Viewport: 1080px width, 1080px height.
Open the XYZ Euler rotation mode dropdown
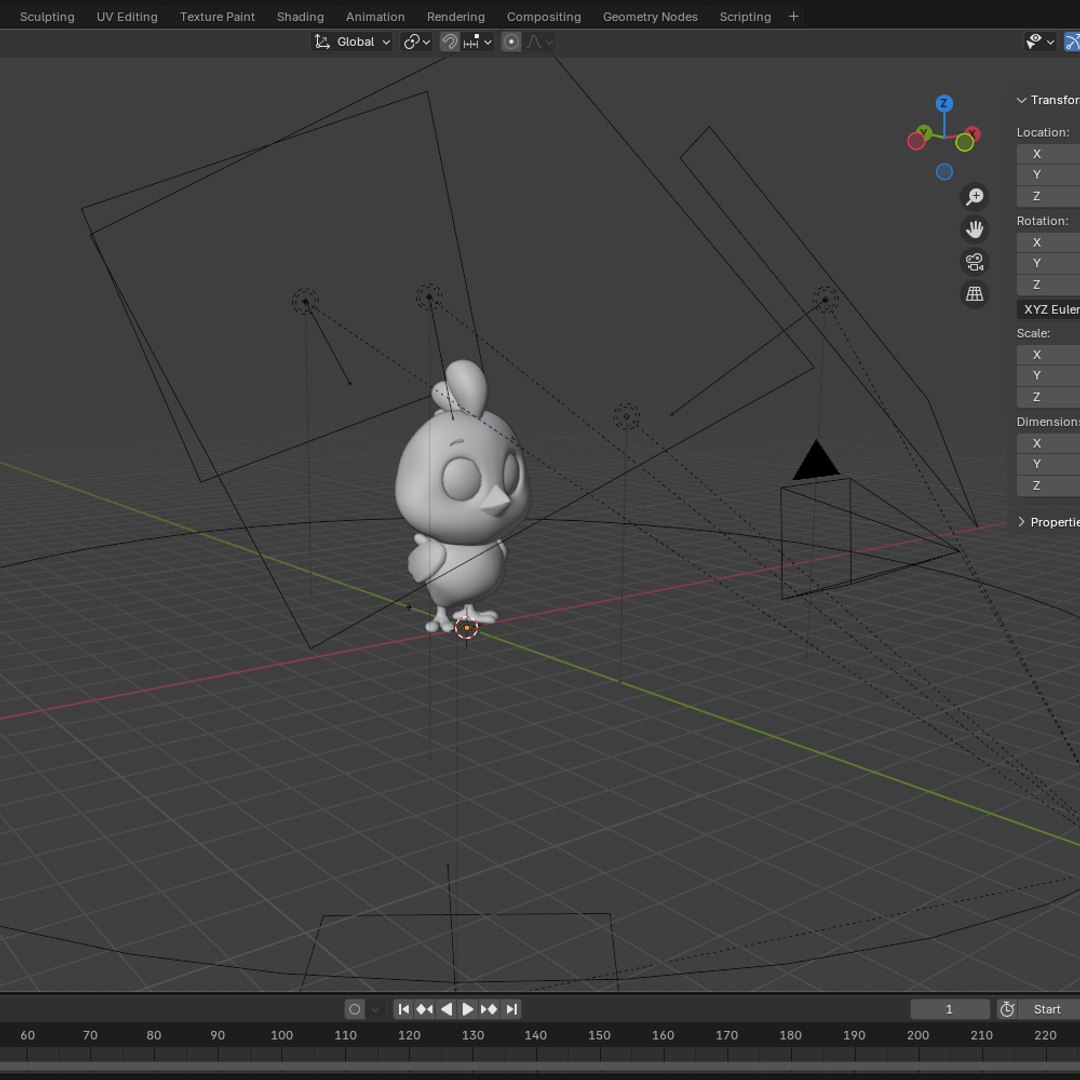pos(1048,309)
